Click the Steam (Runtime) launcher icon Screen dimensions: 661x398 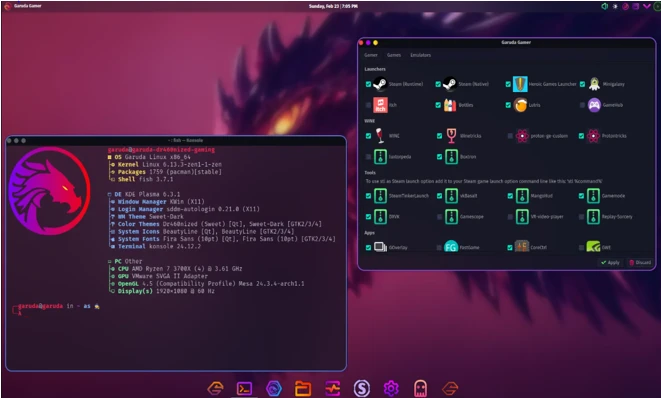pos(380,84)
